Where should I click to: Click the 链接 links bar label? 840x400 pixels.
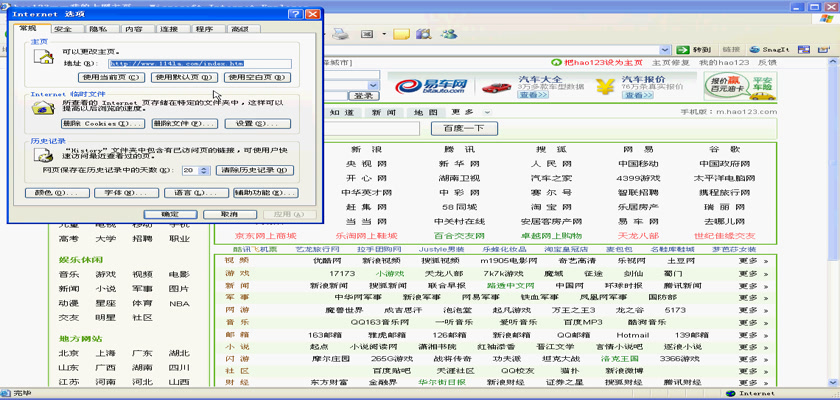point(731,50)
